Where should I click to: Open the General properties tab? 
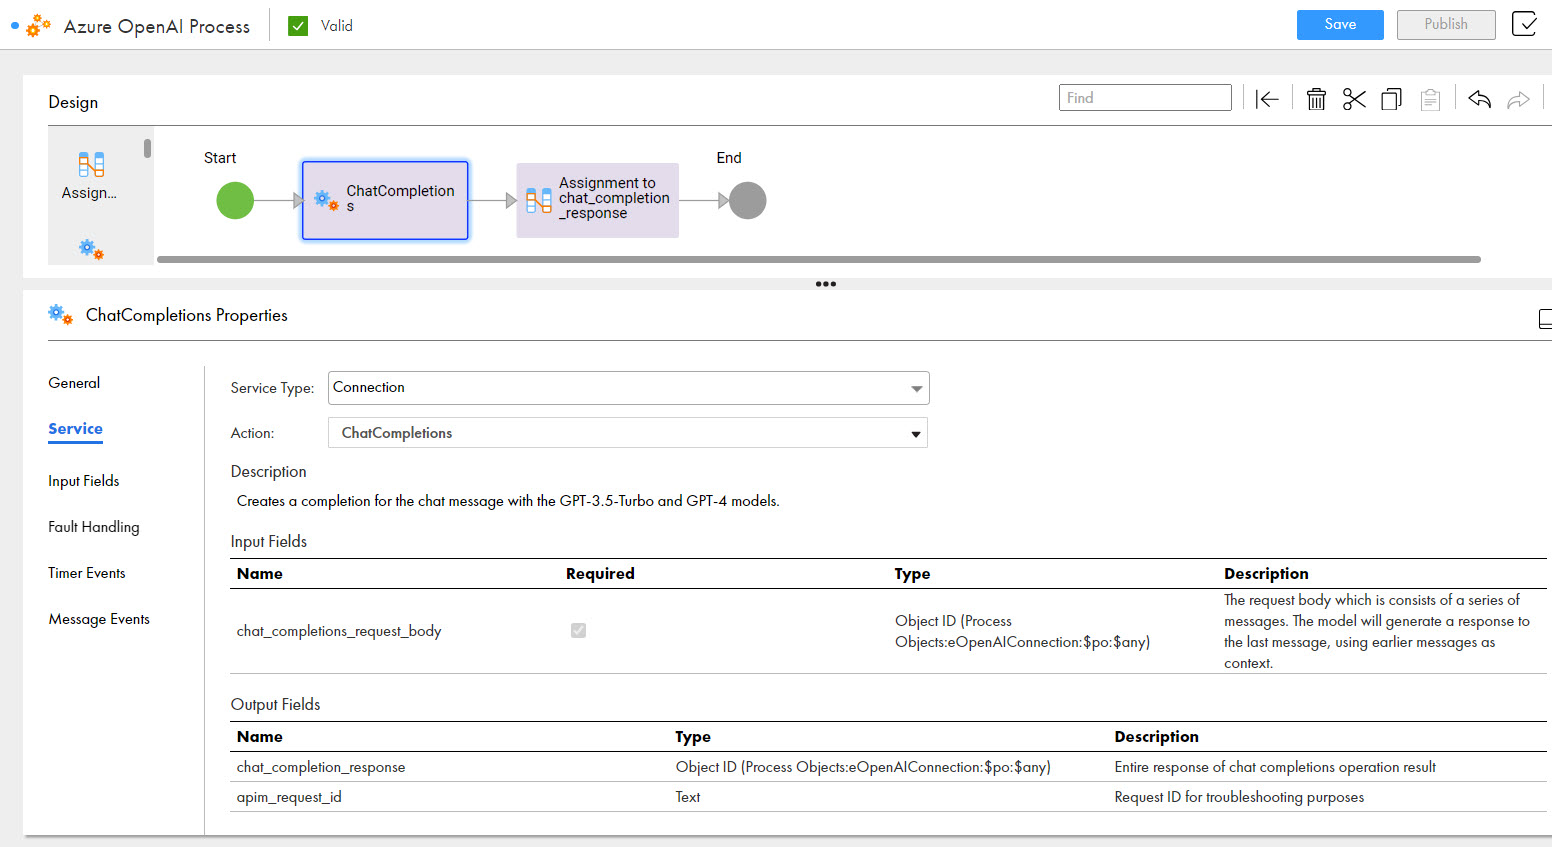click(x=74, y=383)
